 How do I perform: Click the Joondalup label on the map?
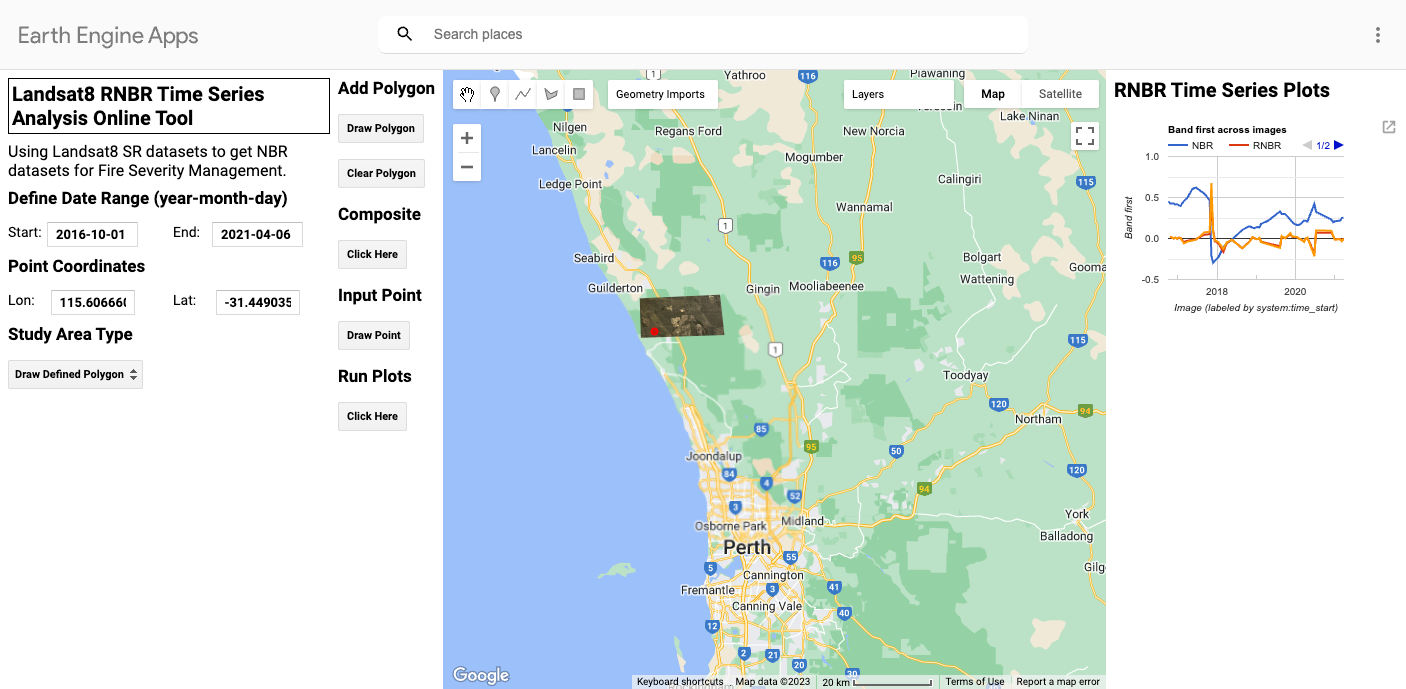click(x=713, y=456)
